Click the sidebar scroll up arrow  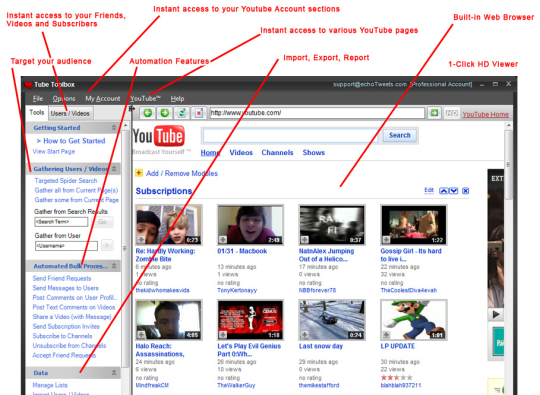point(125,125)
